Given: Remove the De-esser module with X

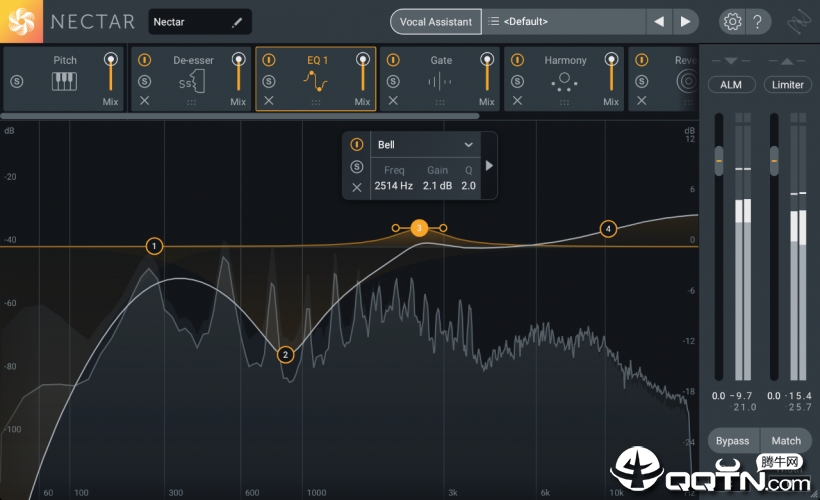Looking at the screenshot, I should (x=145, y=100).
